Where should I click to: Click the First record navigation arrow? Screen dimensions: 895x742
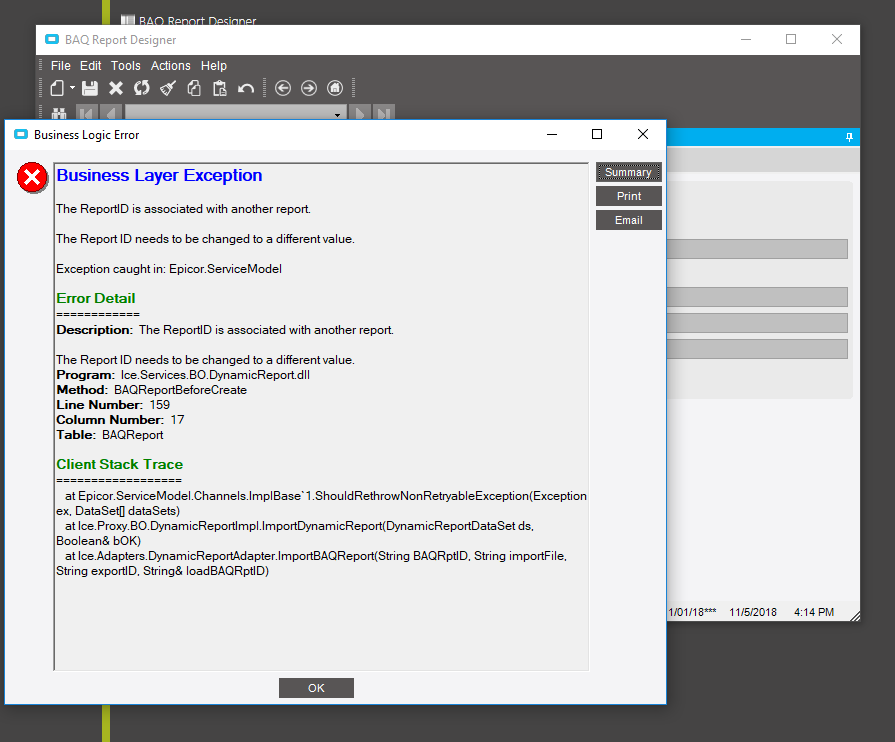click(87, 113)
